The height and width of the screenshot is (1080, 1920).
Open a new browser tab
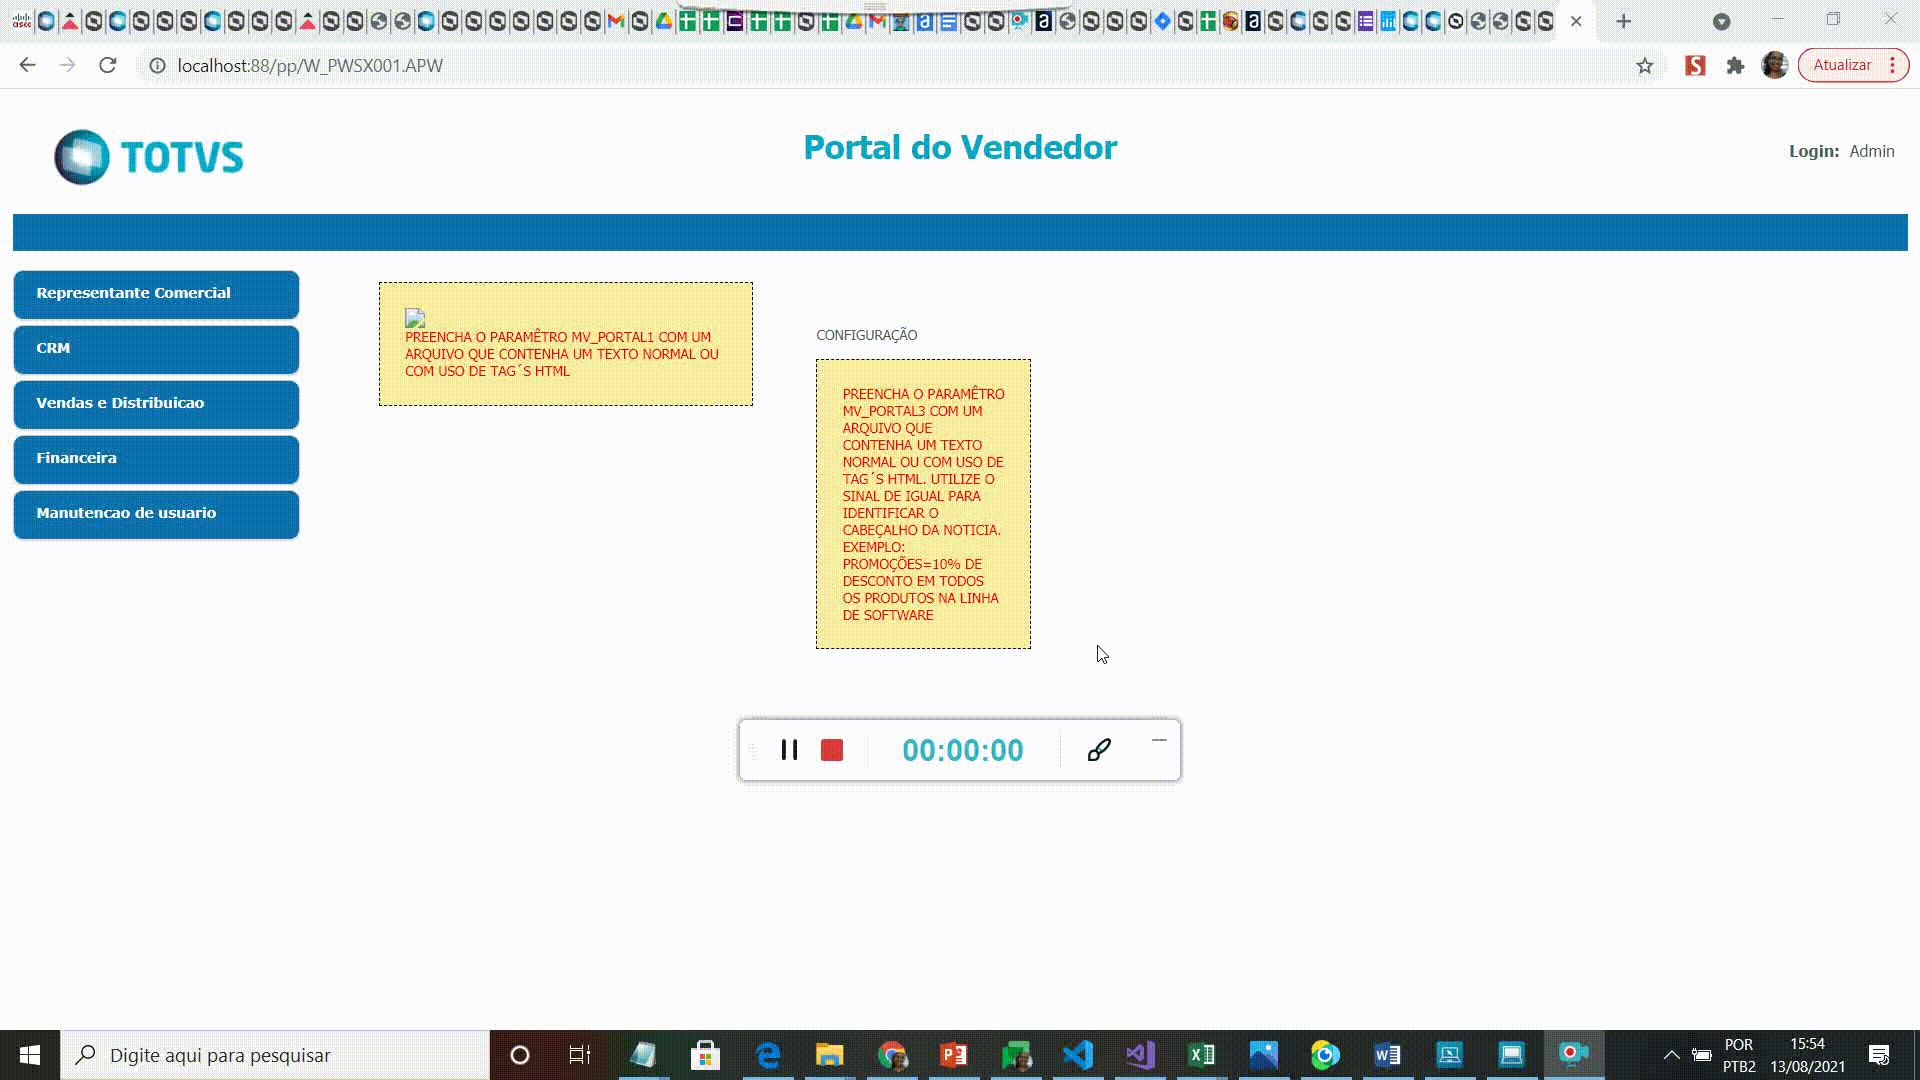click(x=1624, y=21)
